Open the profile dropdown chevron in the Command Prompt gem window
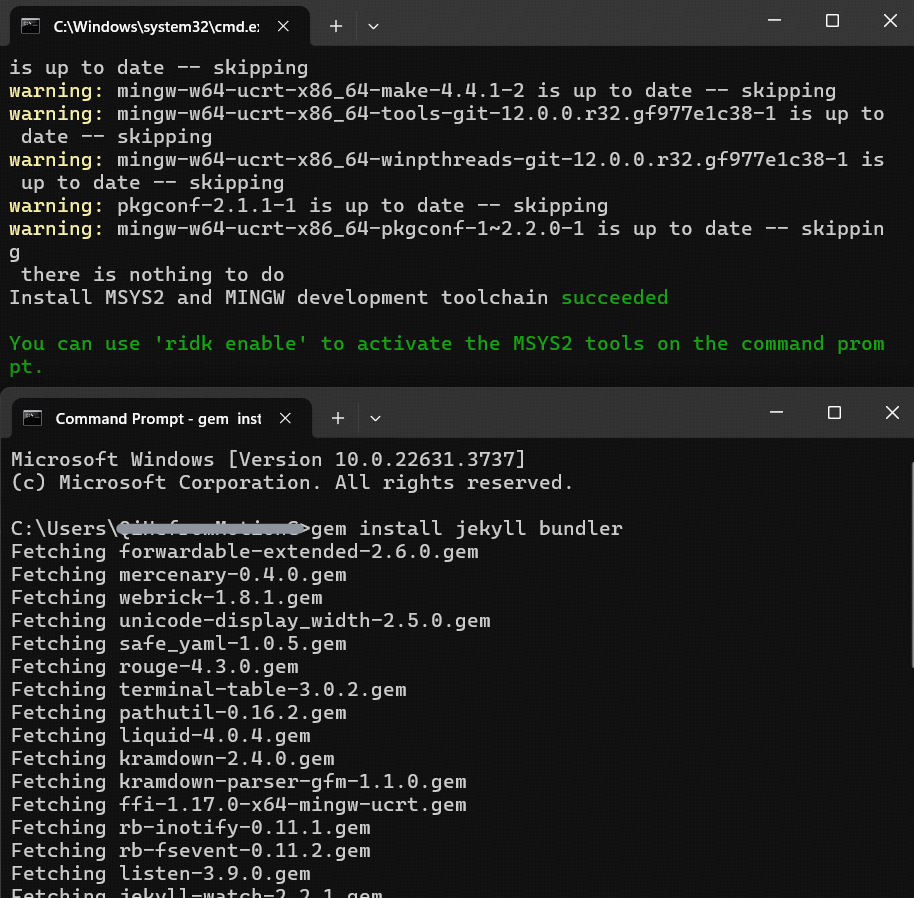The image size is (914, 898). (x=376, y=418)
